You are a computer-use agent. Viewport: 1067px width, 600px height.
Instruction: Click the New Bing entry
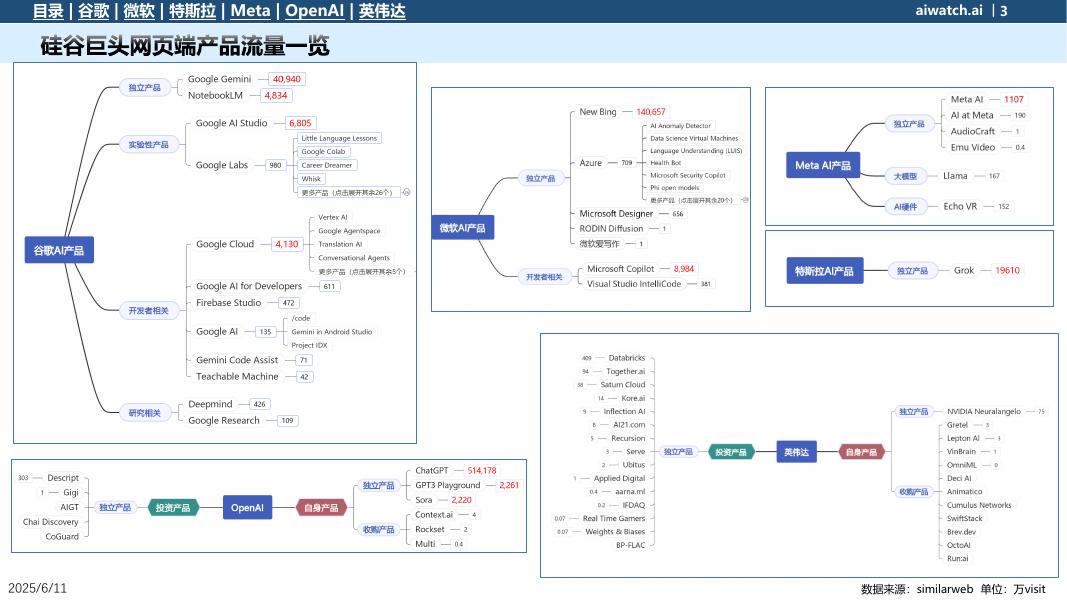pos(597,112)
